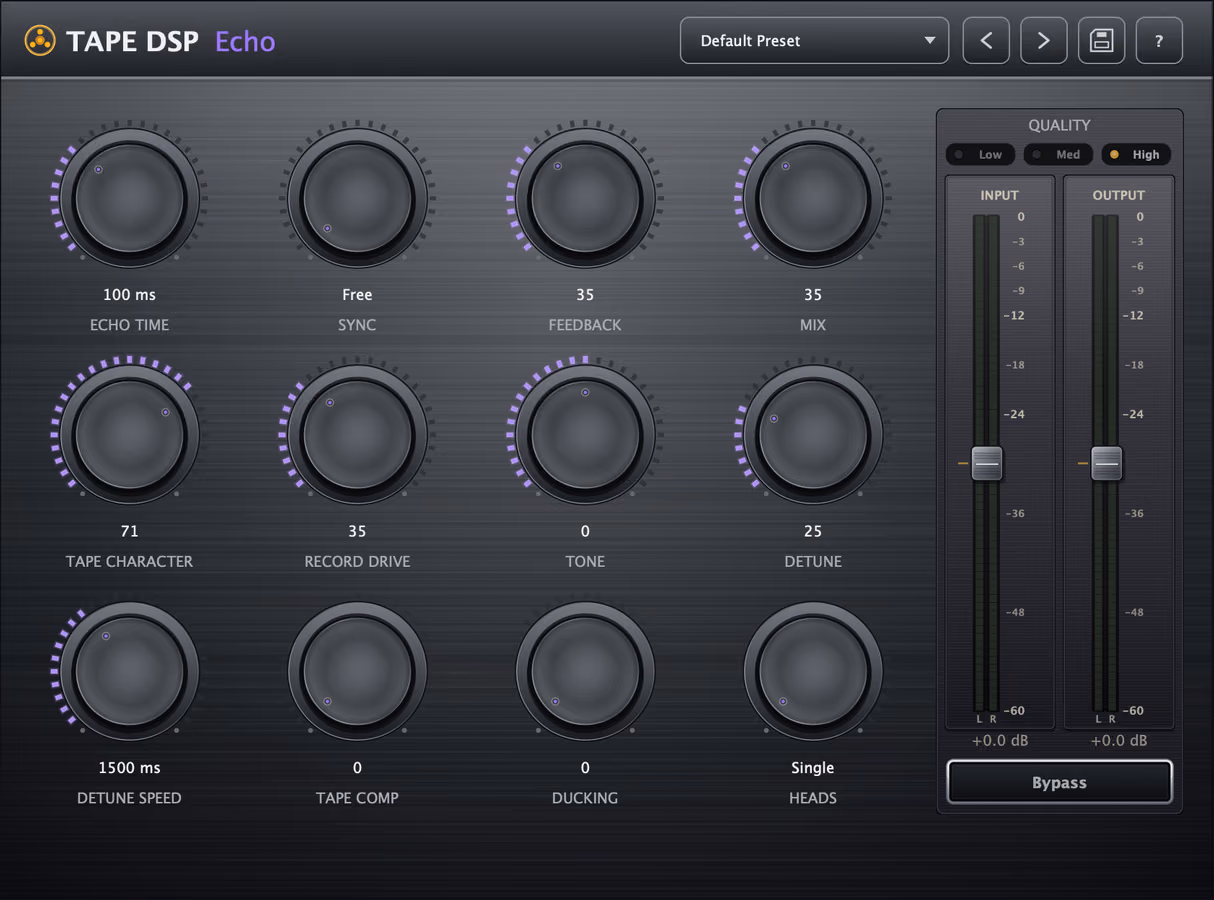
Task: Go to the previous preset arrow
Action: coord(986,41)
